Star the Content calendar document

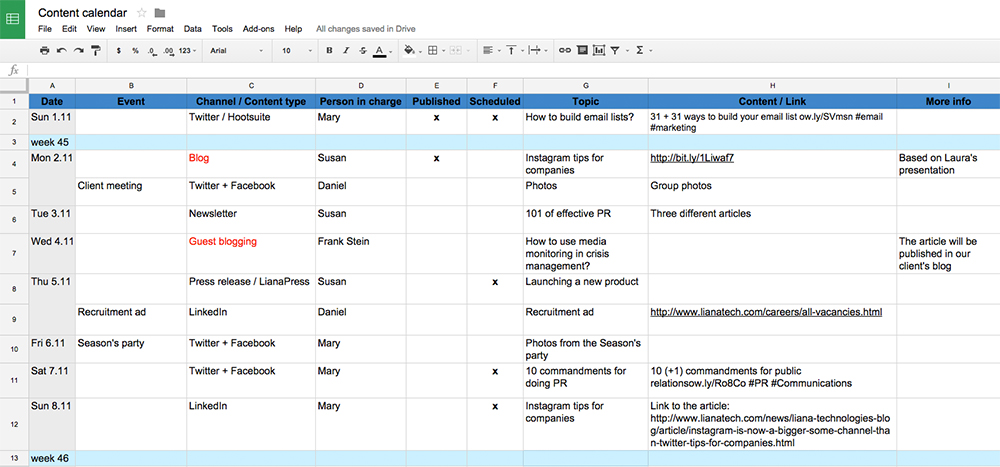click(x=142, y=13)
